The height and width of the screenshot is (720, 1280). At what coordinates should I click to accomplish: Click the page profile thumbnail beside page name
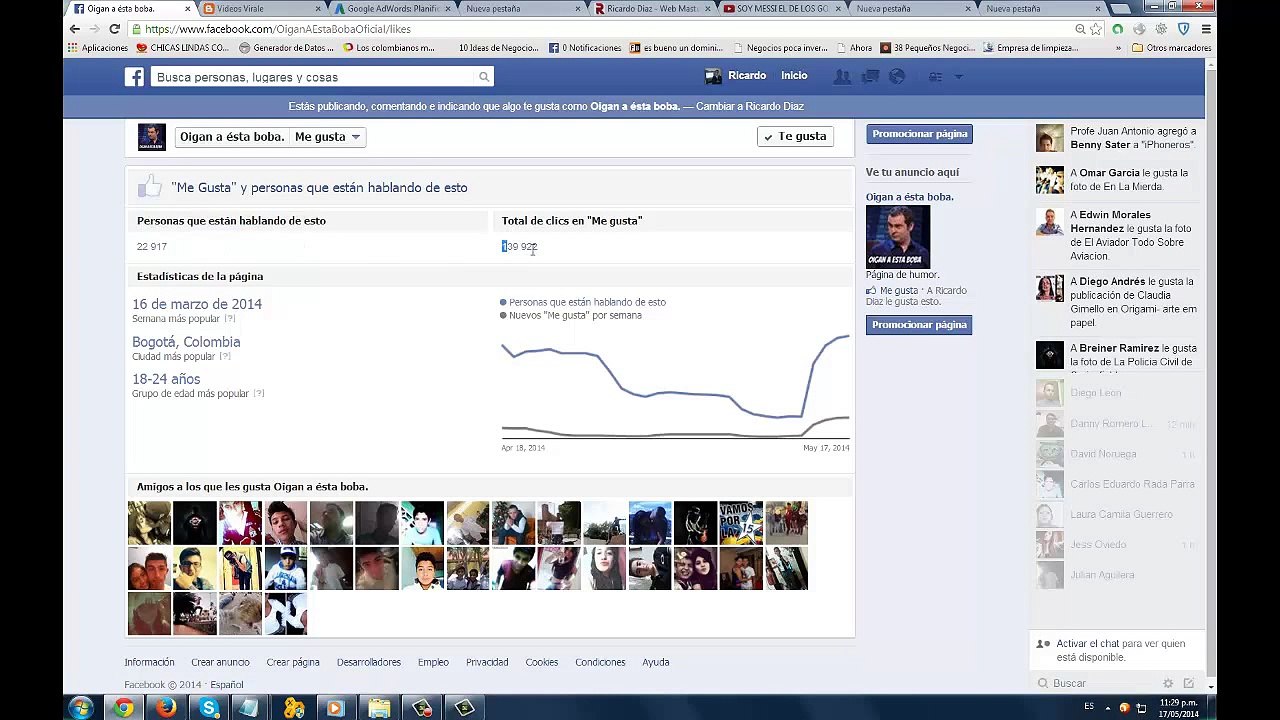point(152,137)
